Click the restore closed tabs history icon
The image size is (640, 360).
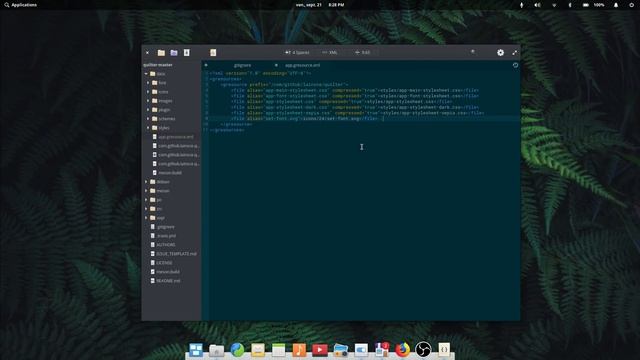[x=516, y=65]
